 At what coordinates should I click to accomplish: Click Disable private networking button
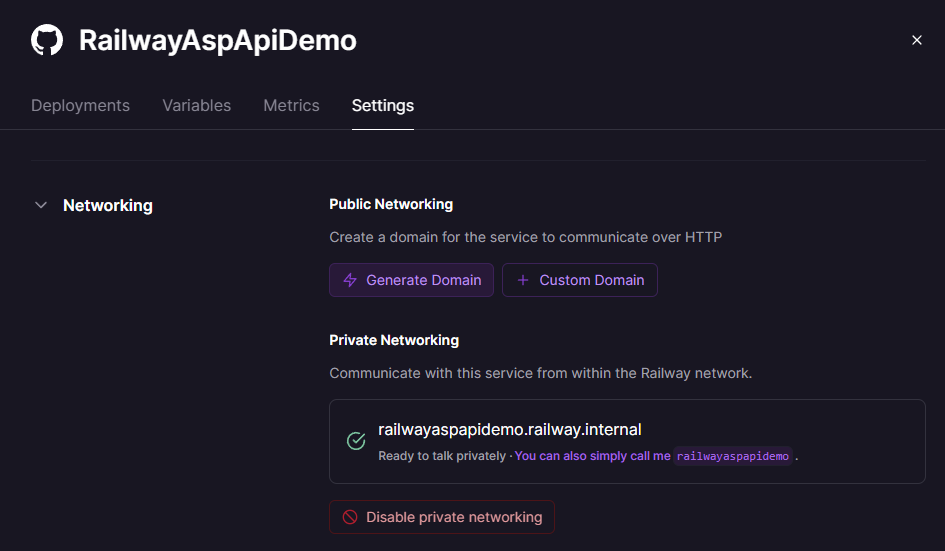point(442,517)
